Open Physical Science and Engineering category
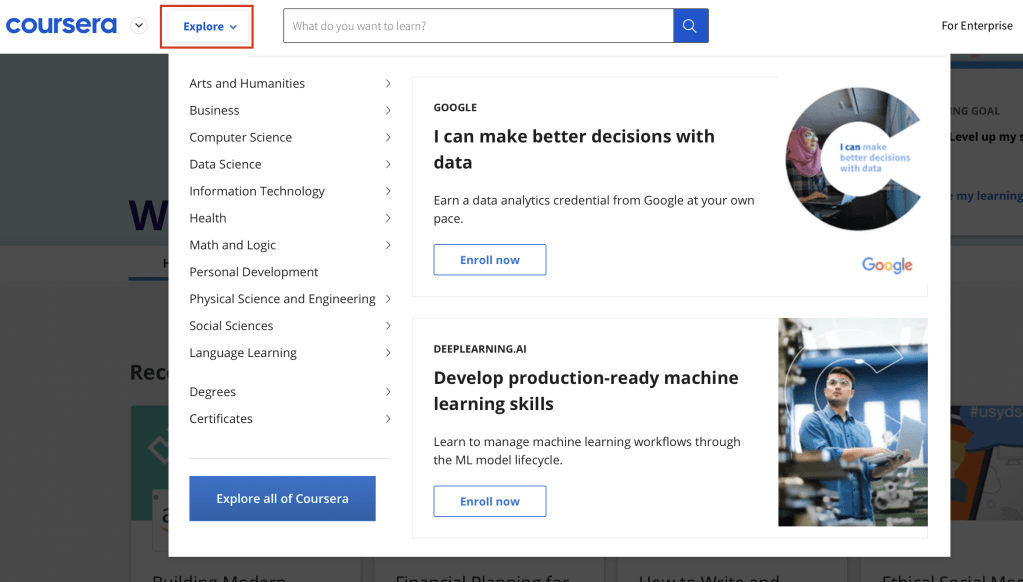 pyautogui.click(x=282, y=299)
